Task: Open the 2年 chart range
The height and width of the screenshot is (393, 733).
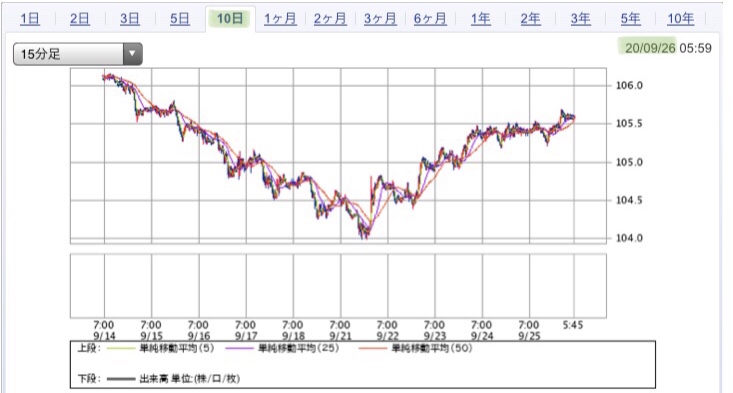Action: pos(531,19)
